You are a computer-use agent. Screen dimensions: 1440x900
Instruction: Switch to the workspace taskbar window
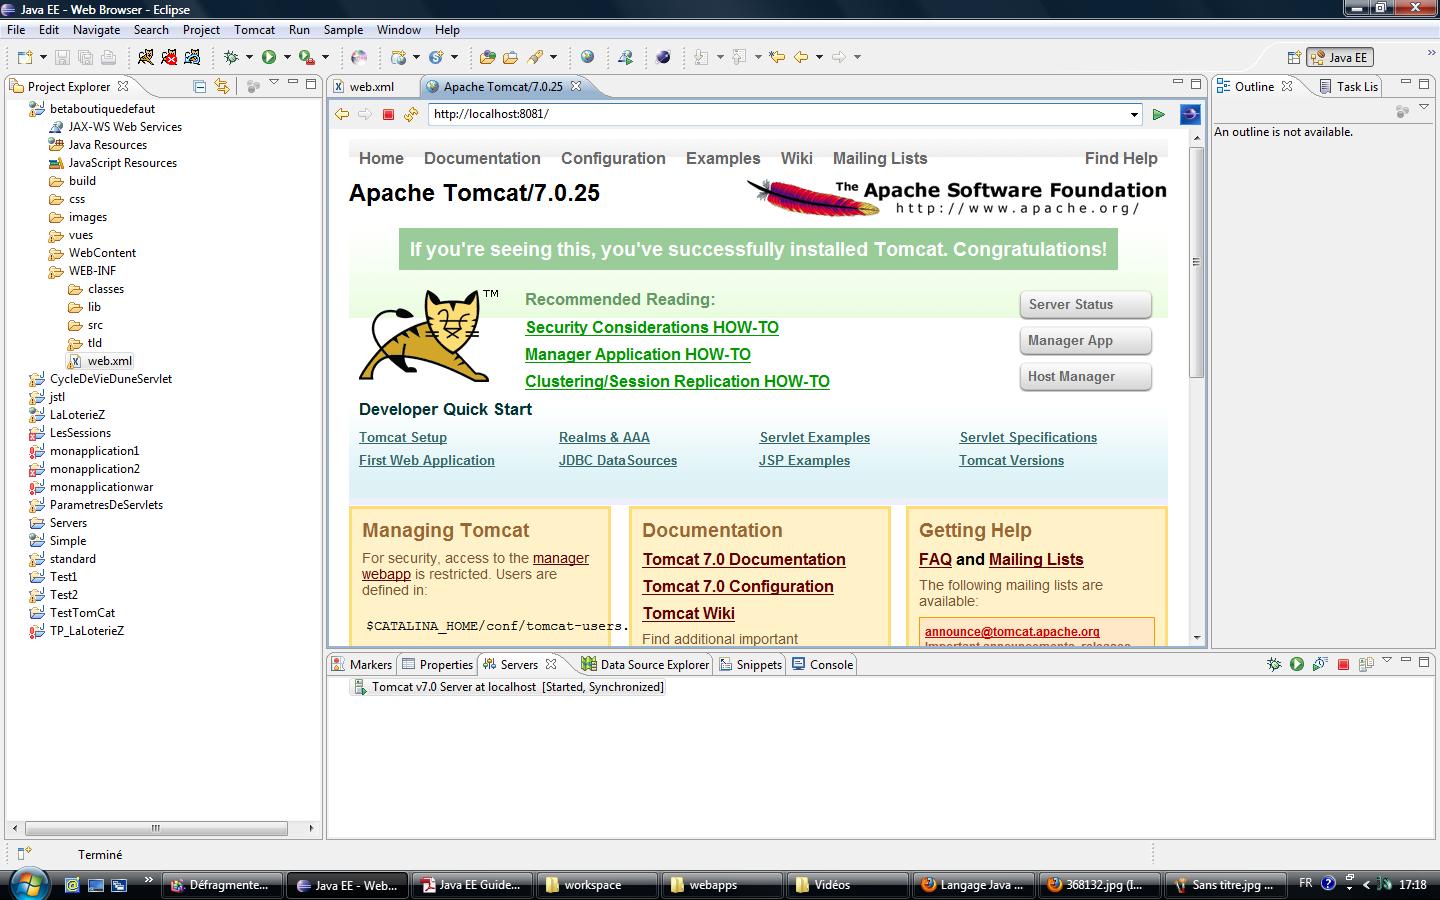(x=597, y=885)
